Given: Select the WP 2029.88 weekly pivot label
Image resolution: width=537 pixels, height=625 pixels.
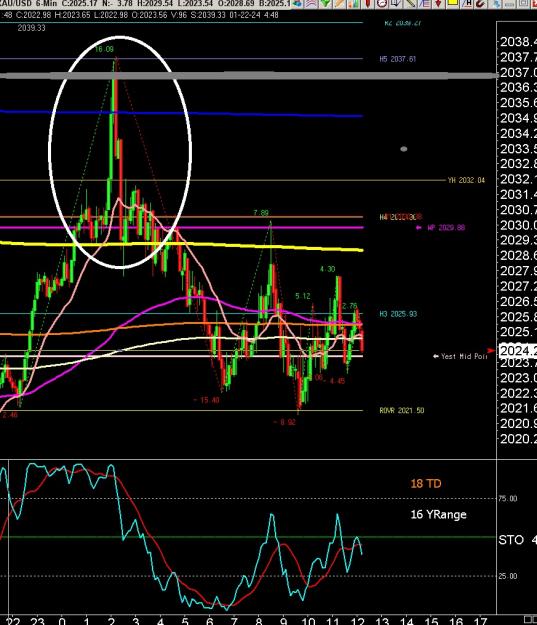Looking at the screenshot, I should [x=446, y=228].
